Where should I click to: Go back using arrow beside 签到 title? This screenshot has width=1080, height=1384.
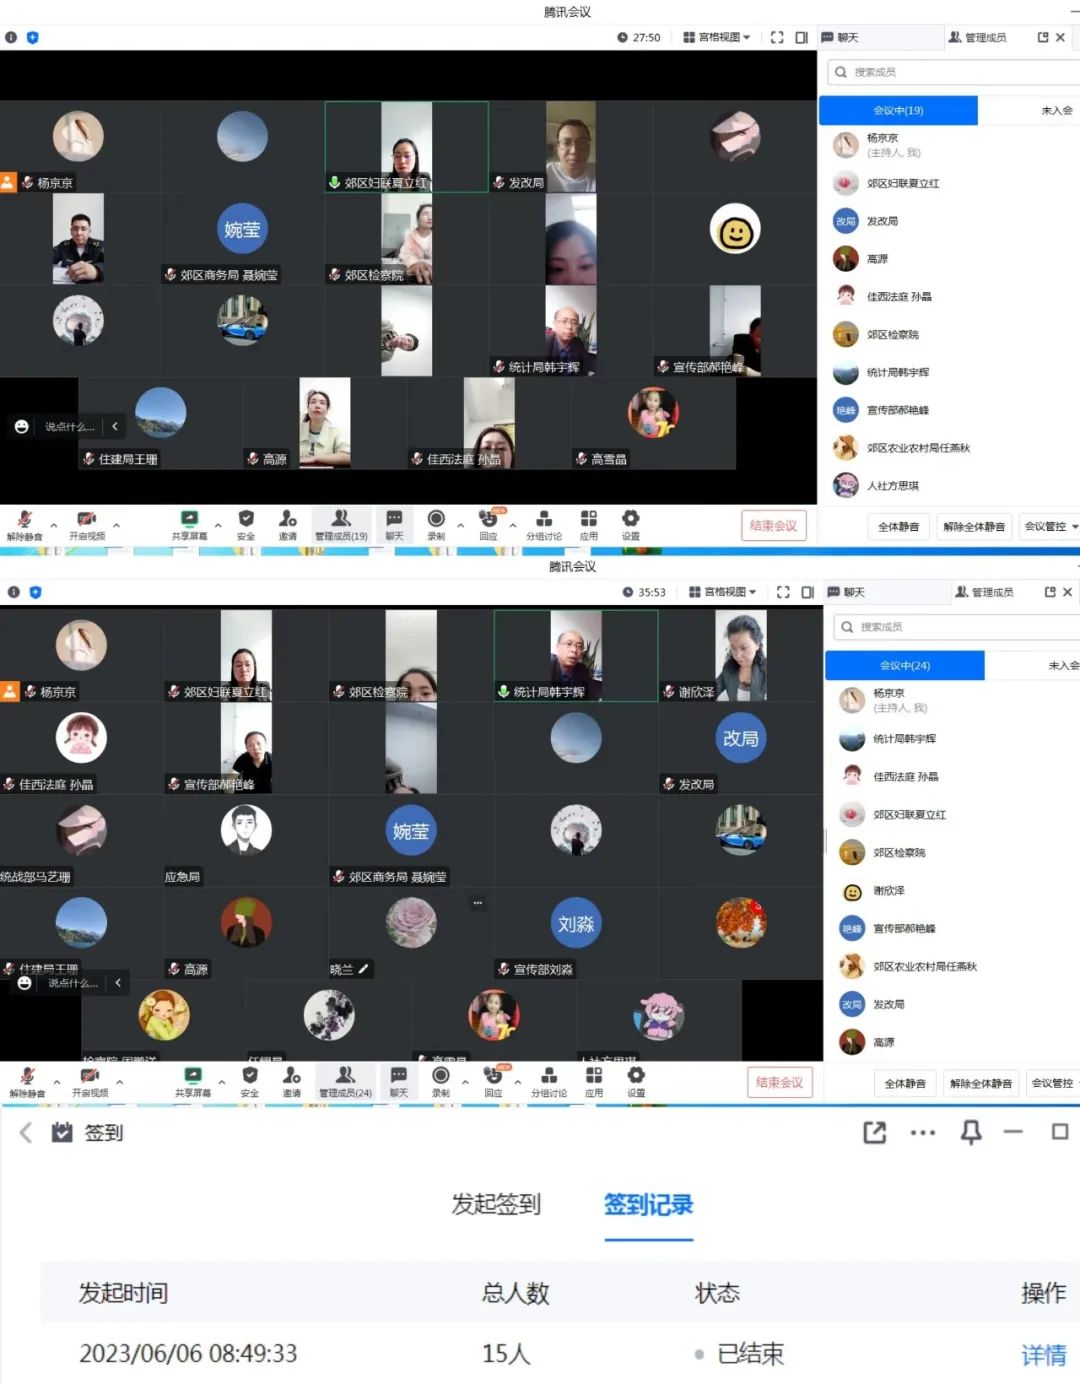click(x=26, y=1132)
